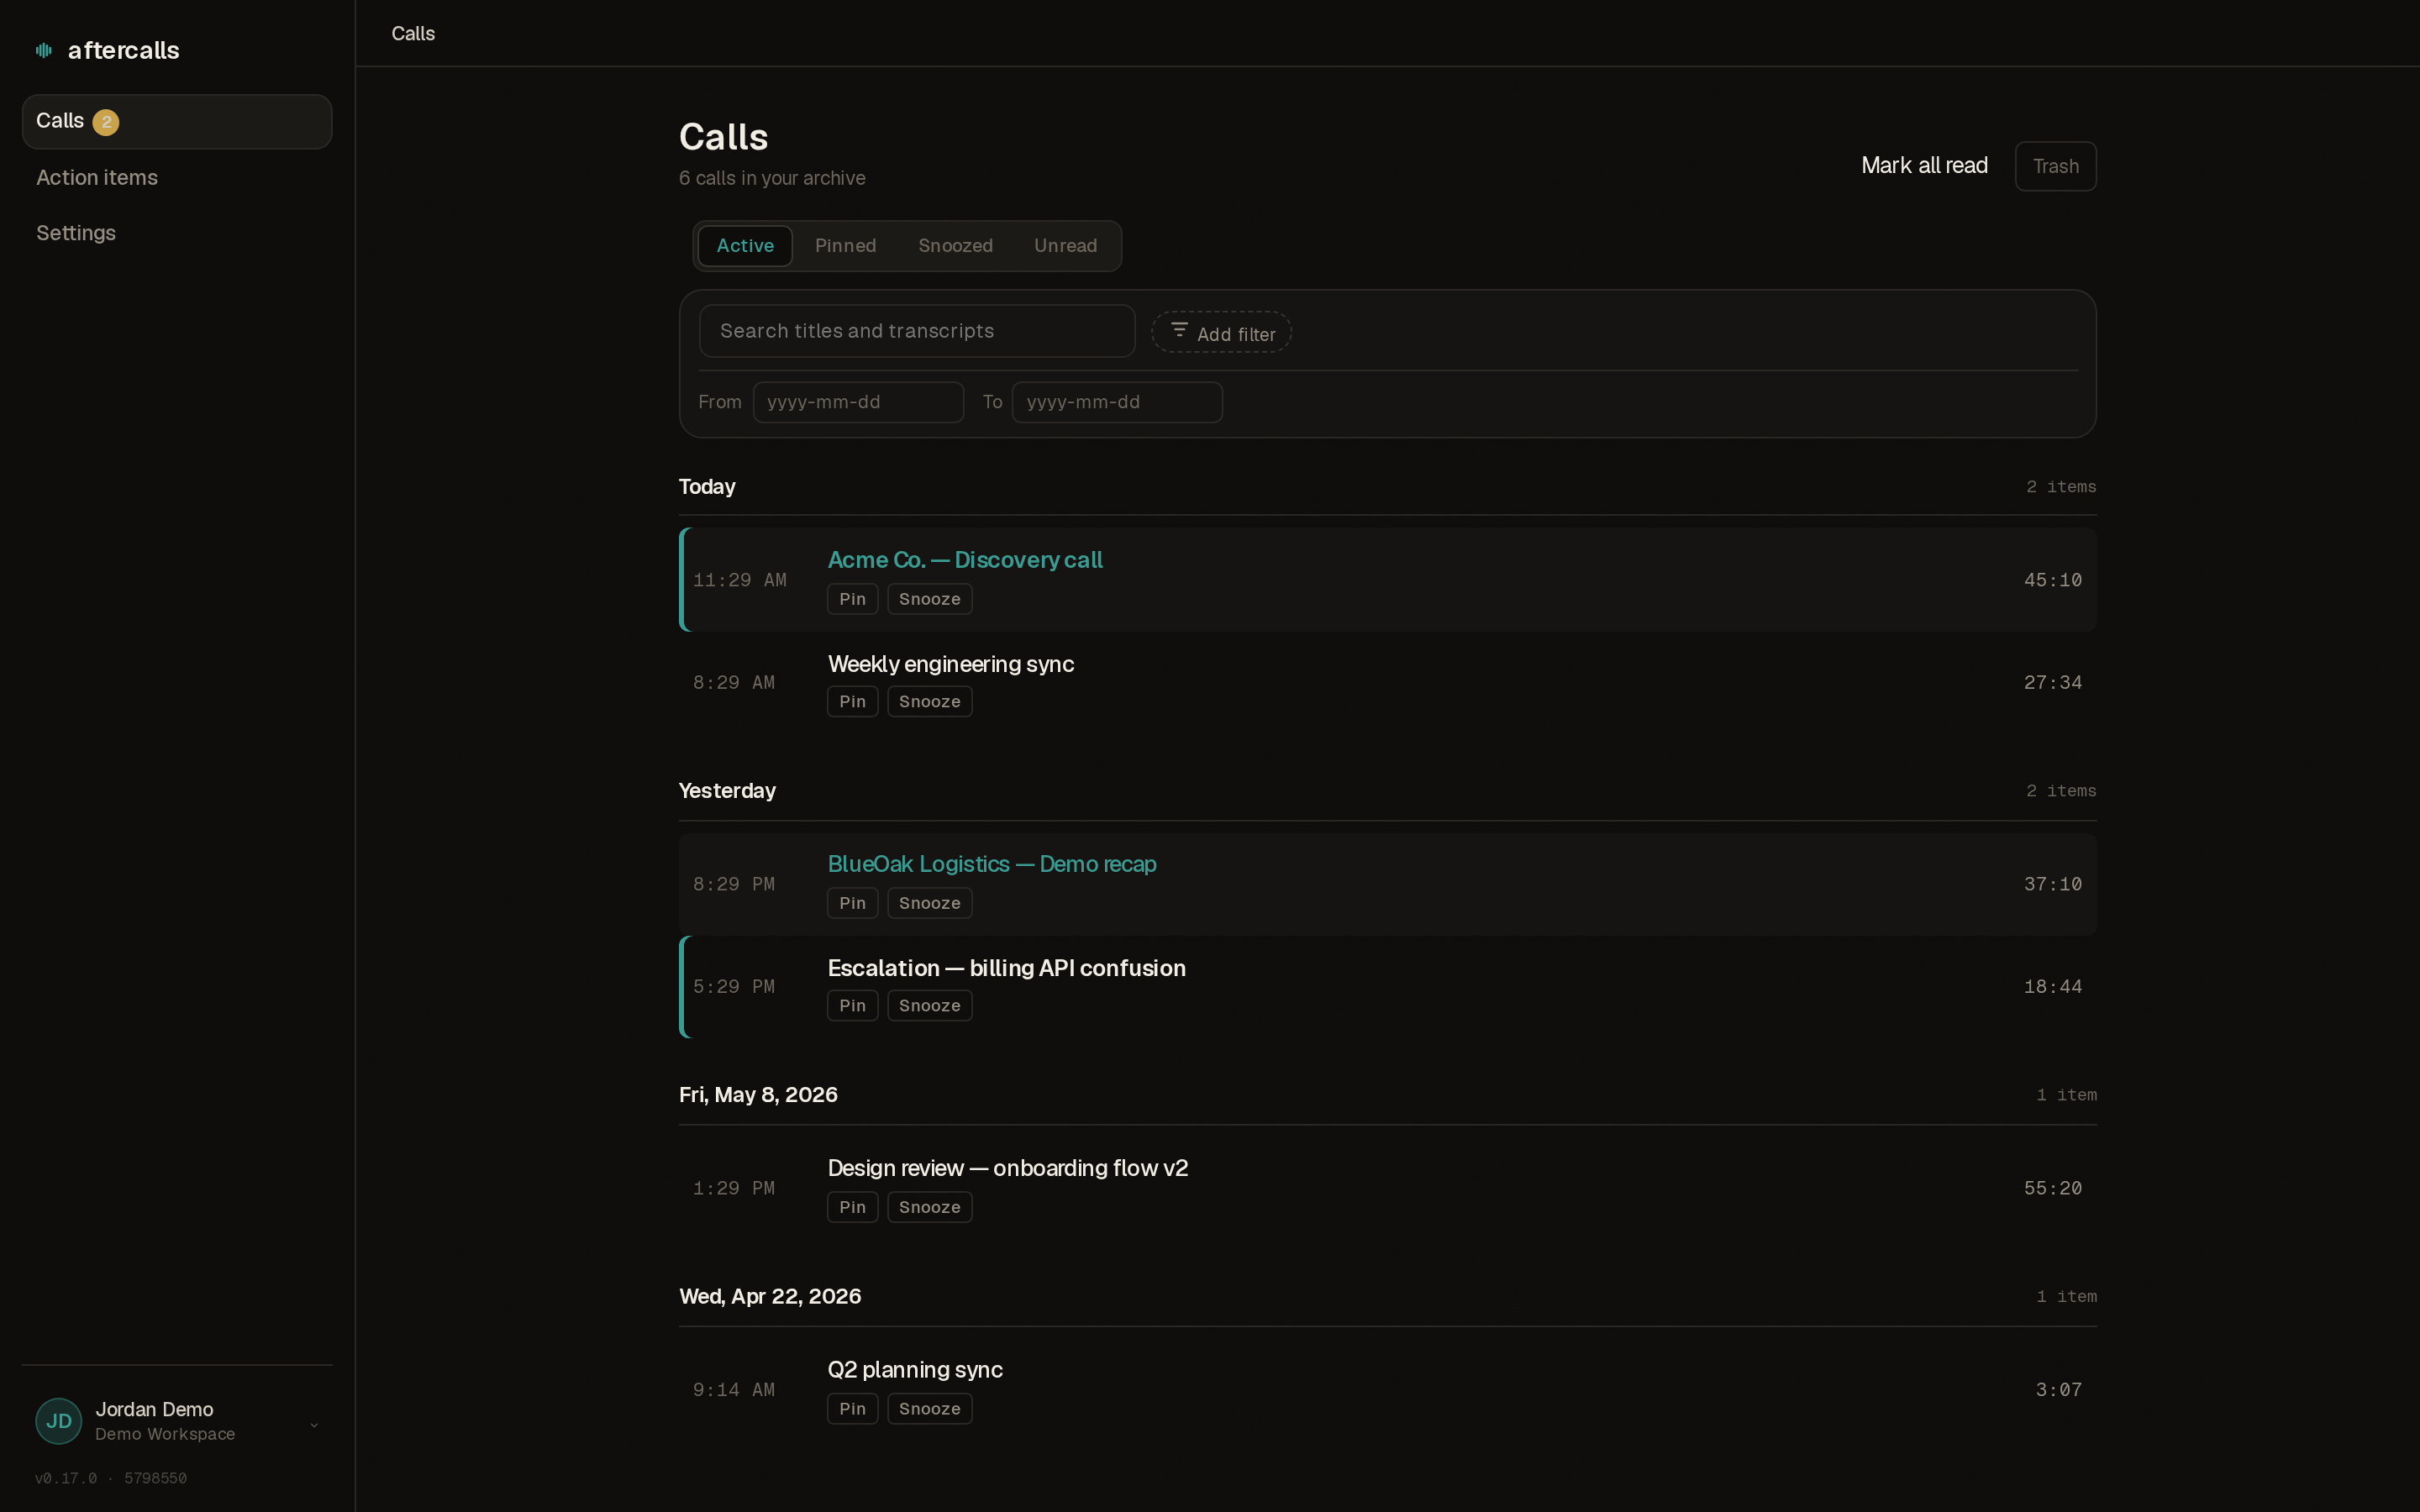Expand the Jordan Demo account chevron

(314, 1425)
